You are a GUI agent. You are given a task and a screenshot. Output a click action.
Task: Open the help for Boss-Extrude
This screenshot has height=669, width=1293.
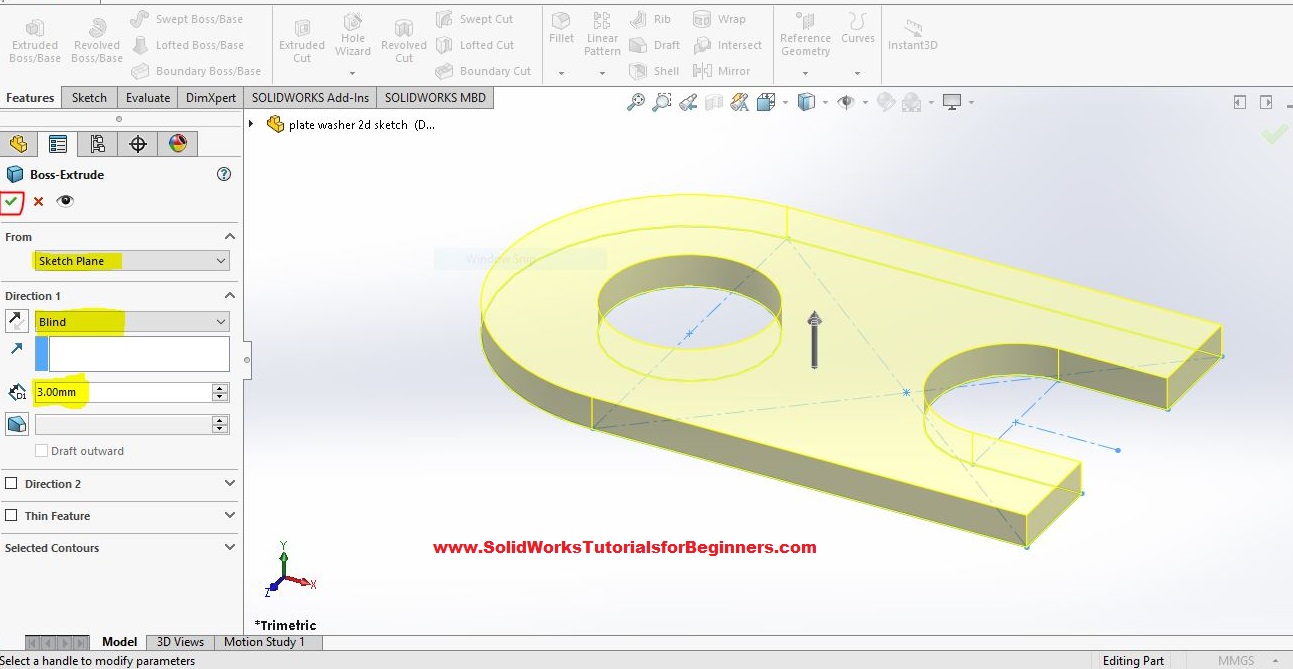coord(224,174)
